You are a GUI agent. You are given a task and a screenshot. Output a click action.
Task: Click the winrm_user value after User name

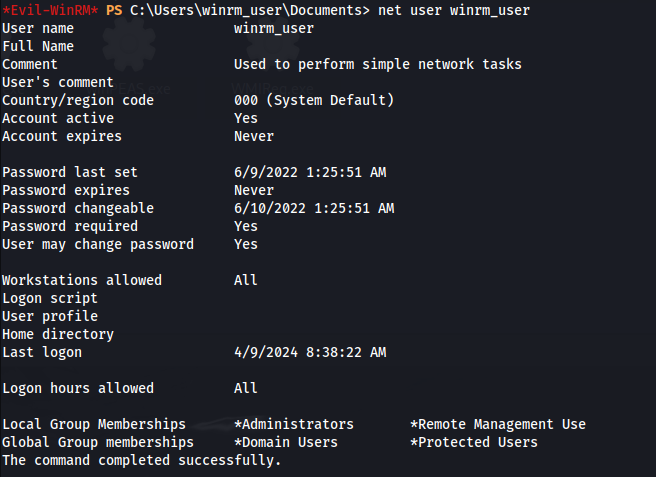[274, 28]
